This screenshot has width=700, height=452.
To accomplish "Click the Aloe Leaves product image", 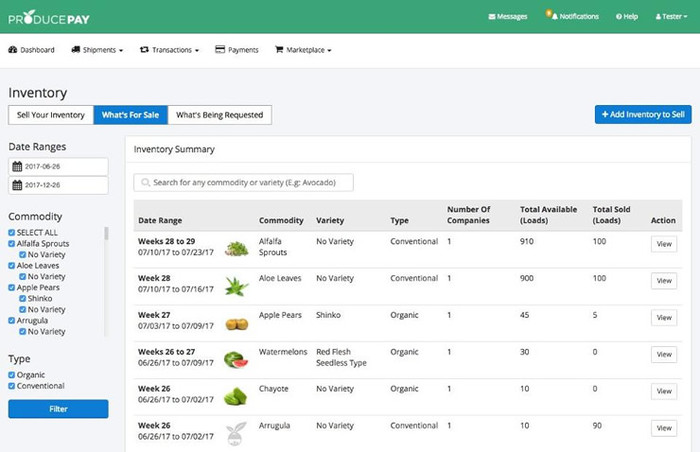I will pos(236,287).
